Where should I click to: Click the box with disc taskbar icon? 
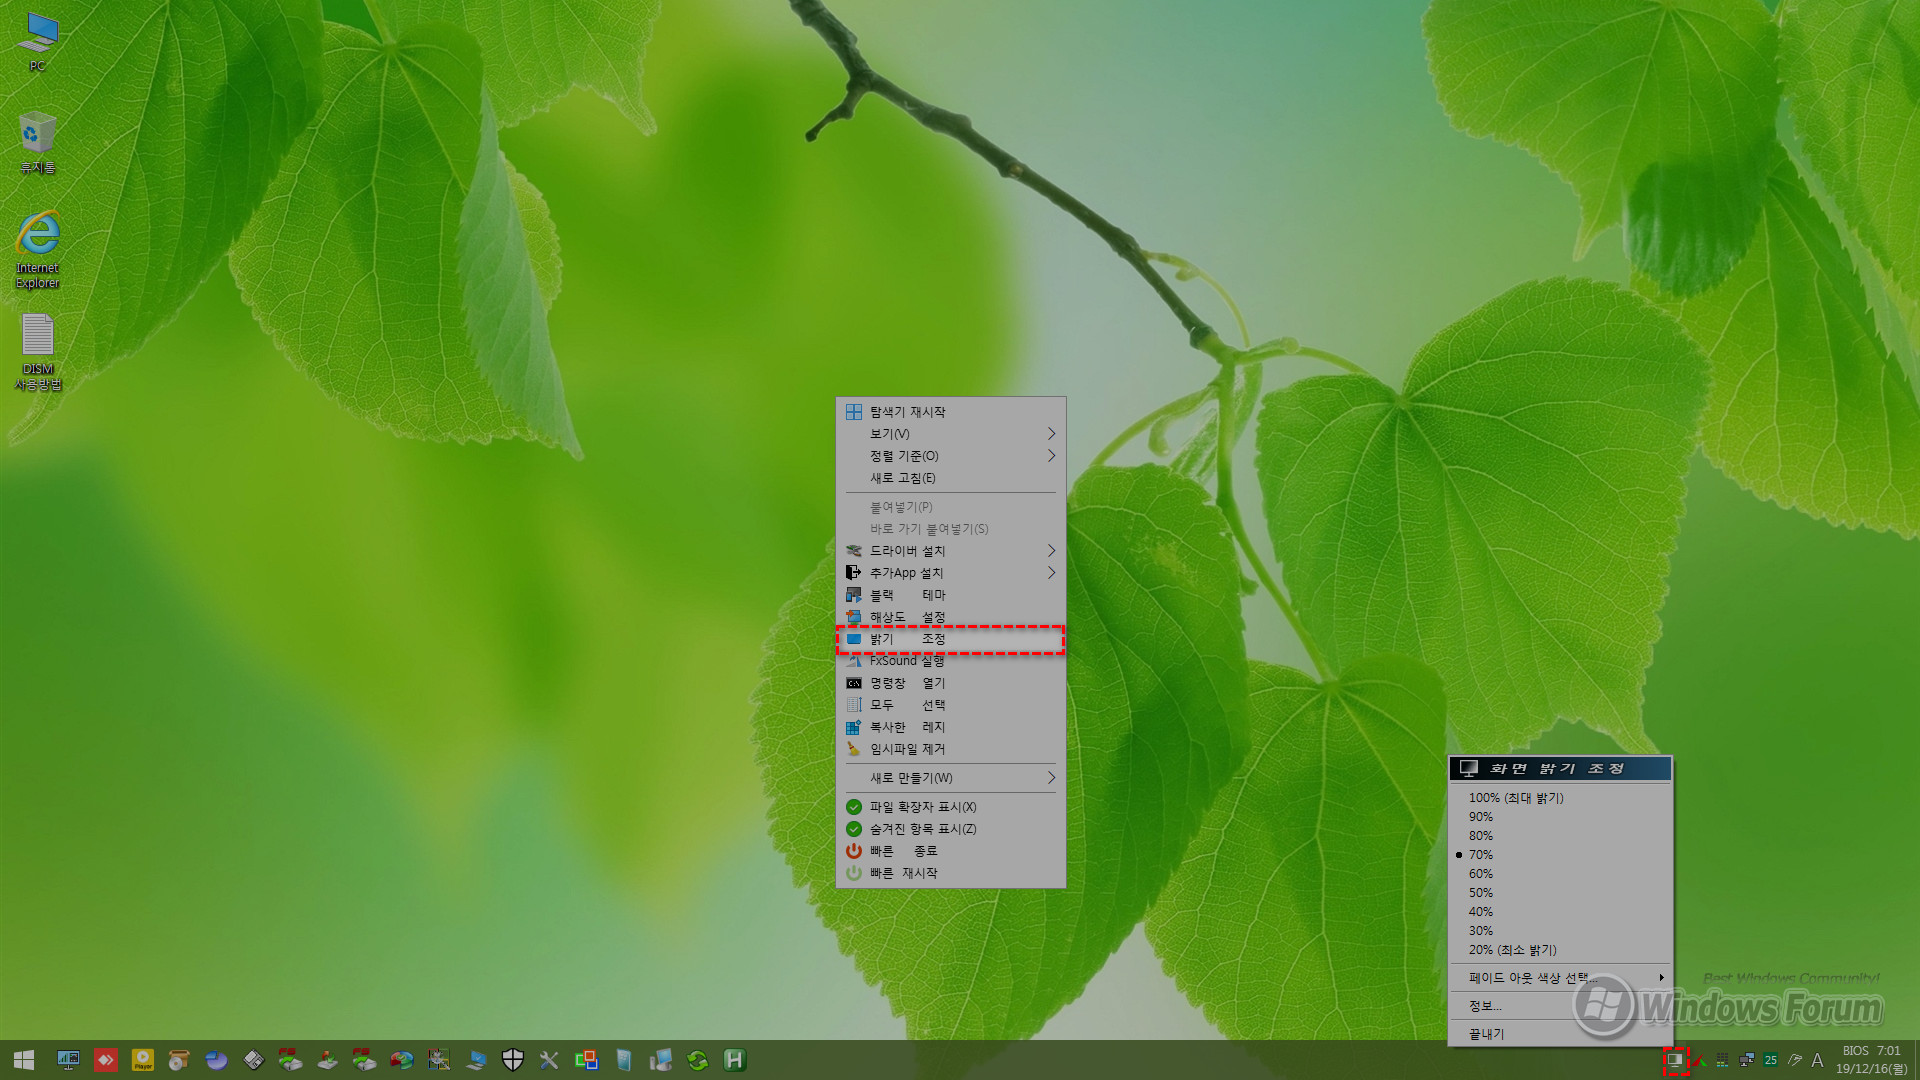point(180,1060)
